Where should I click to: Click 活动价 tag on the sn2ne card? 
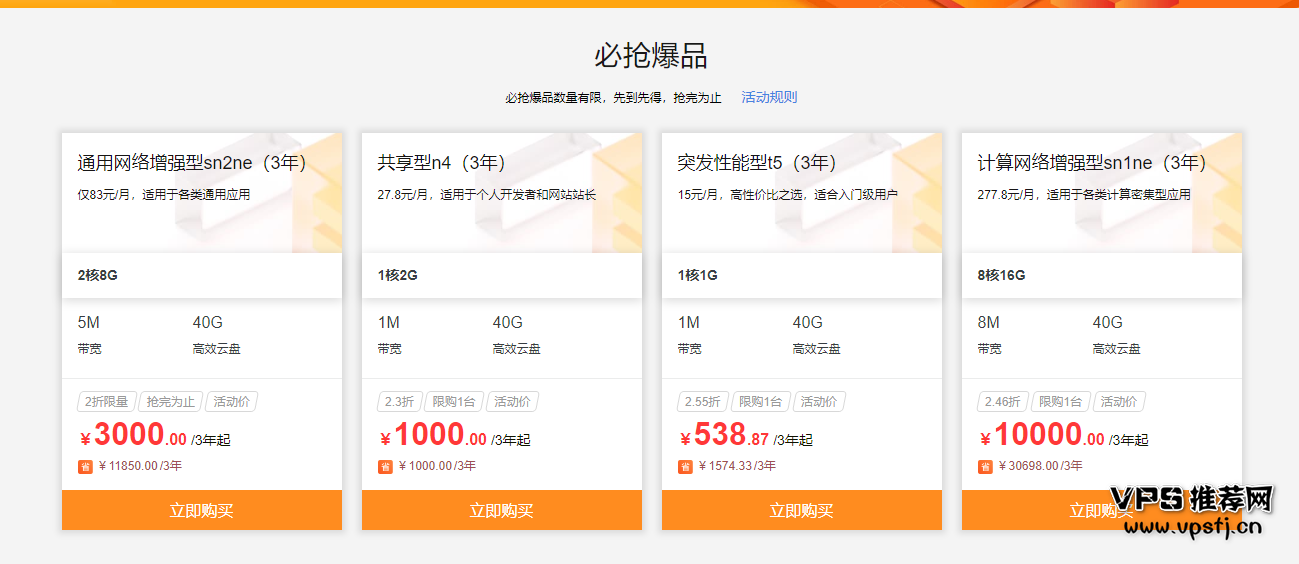(x=231, y=402)
